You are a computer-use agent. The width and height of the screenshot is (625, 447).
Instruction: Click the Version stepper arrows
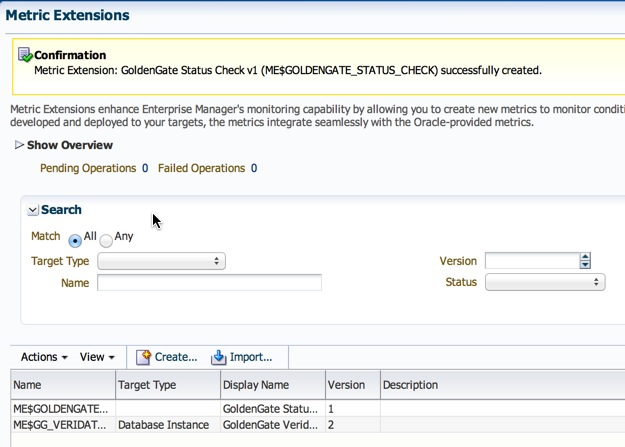[585, 261]
